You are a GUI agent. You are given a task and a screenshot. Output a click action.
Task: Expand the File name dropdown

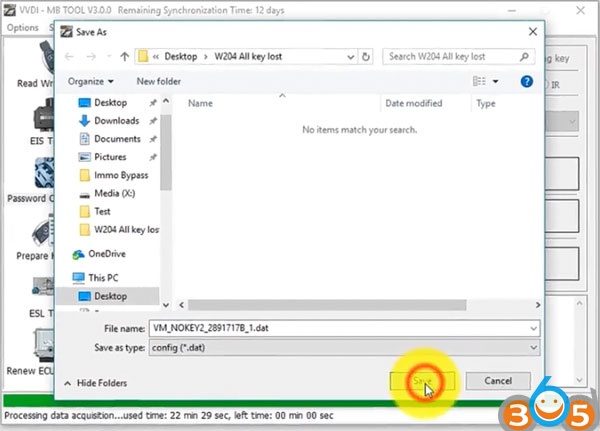point(533,328)
